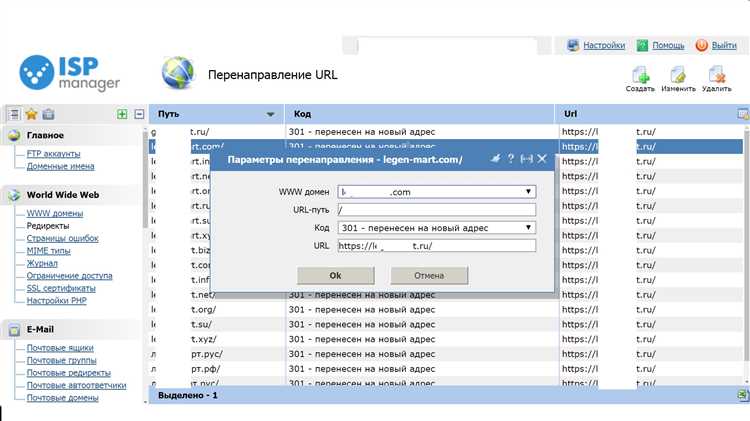Sort table by Путь column header
Screen dimensions: 750x421
pos(217,114)
